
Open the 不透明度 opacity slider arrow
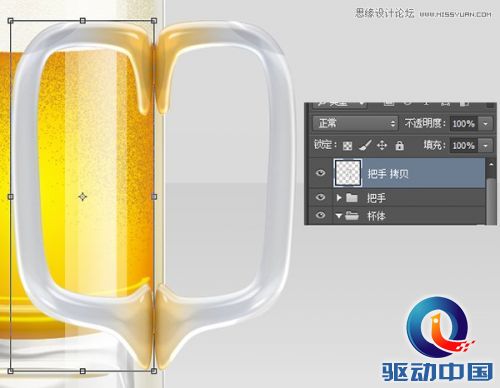(485, 124)
